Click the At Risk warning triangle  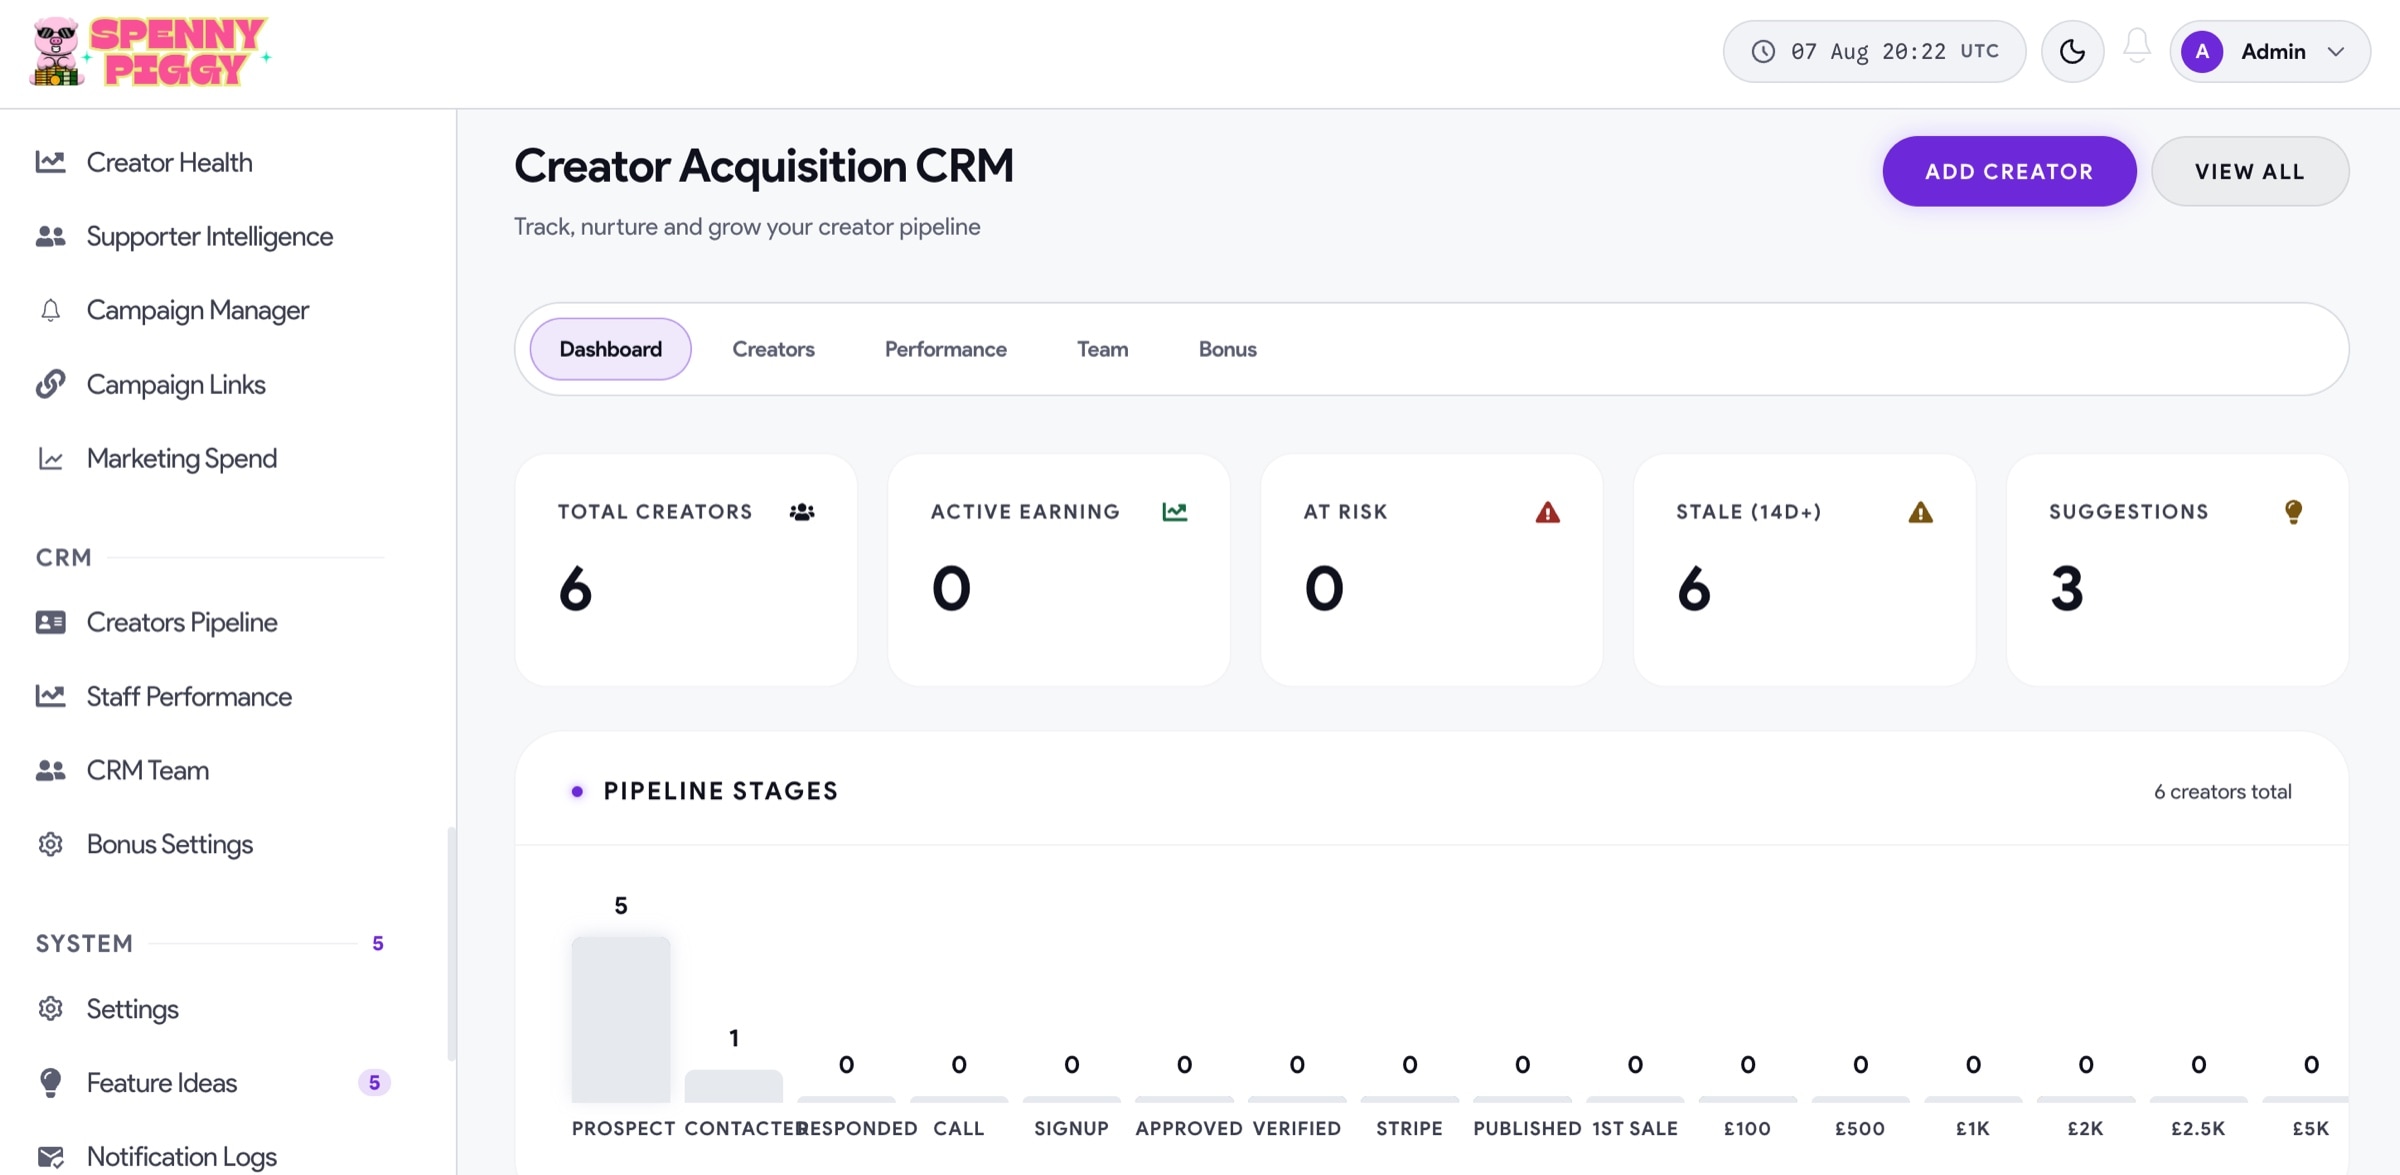1547,513
